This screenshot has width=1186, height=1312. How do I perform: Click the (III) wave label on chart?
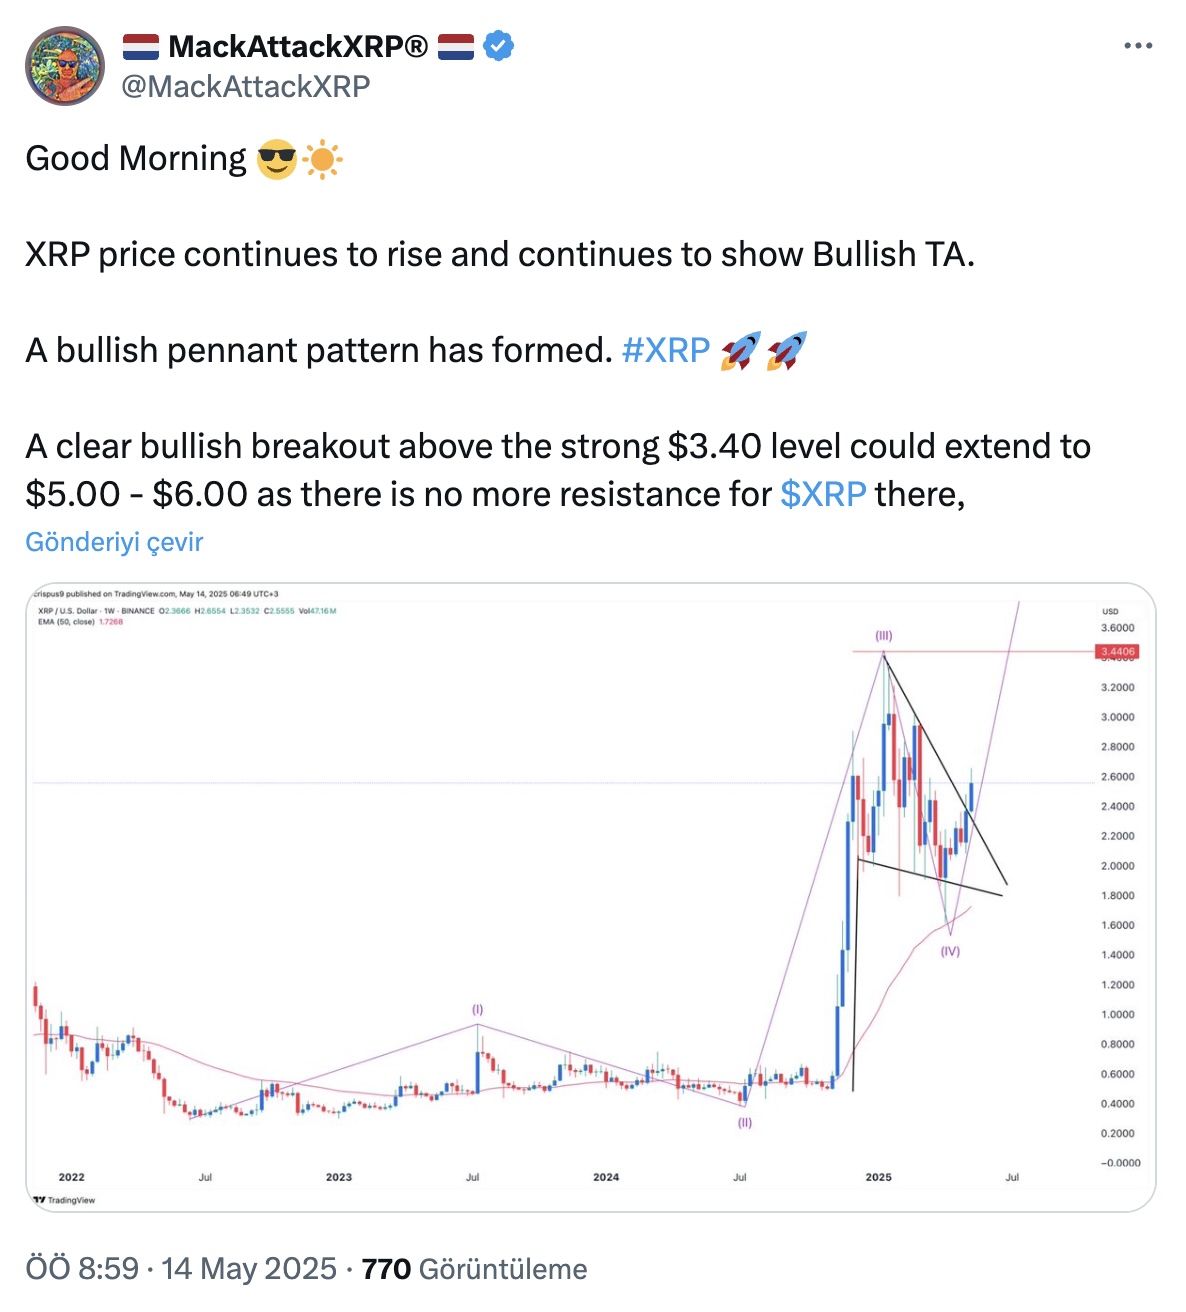coord(883,635)
